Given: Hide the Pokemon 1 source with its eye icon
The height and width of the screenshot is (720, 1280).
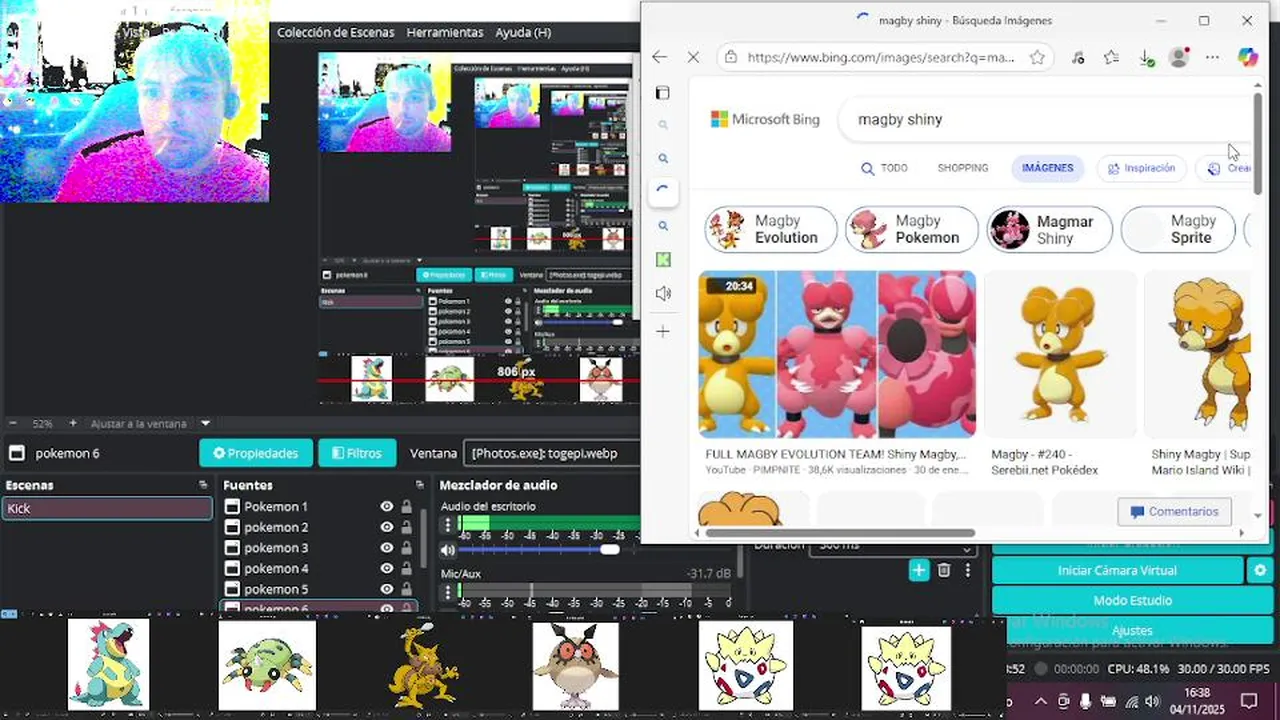Looking at the screenshot, I should (x=387, y=507).
